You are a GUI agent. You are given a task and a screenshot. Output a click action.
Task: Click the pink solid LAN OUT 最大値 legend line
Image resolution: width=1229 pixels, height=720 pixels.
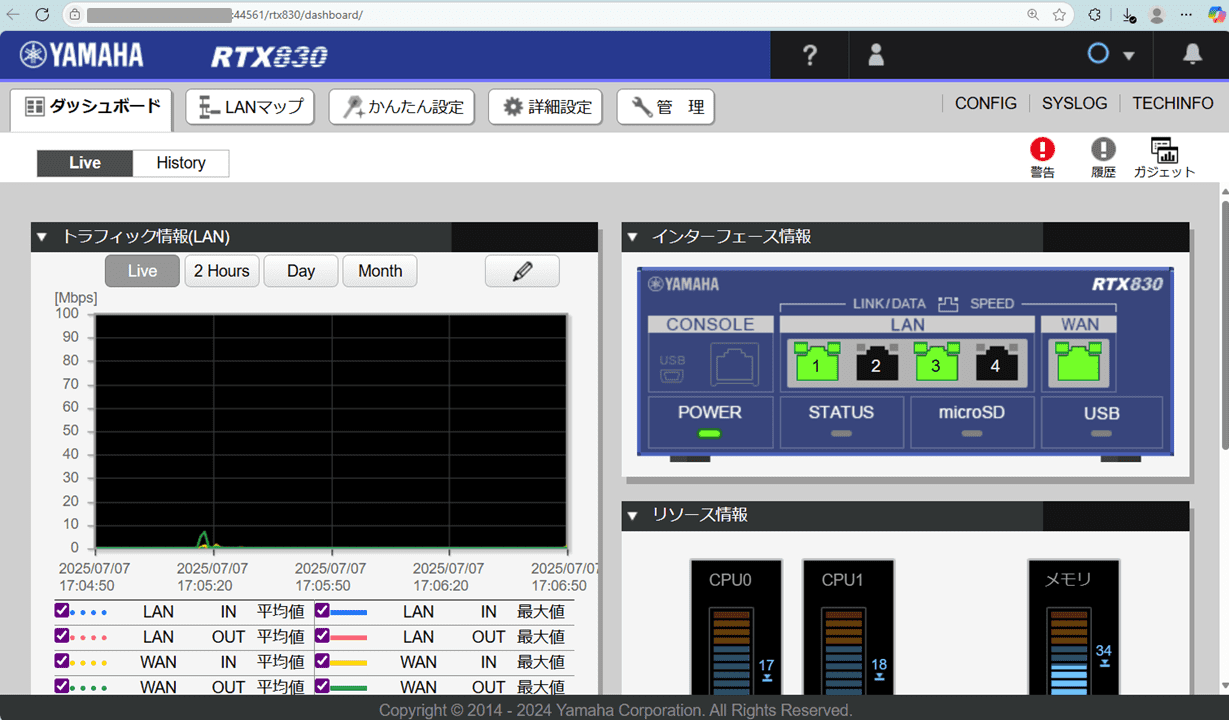pos(349,637)
